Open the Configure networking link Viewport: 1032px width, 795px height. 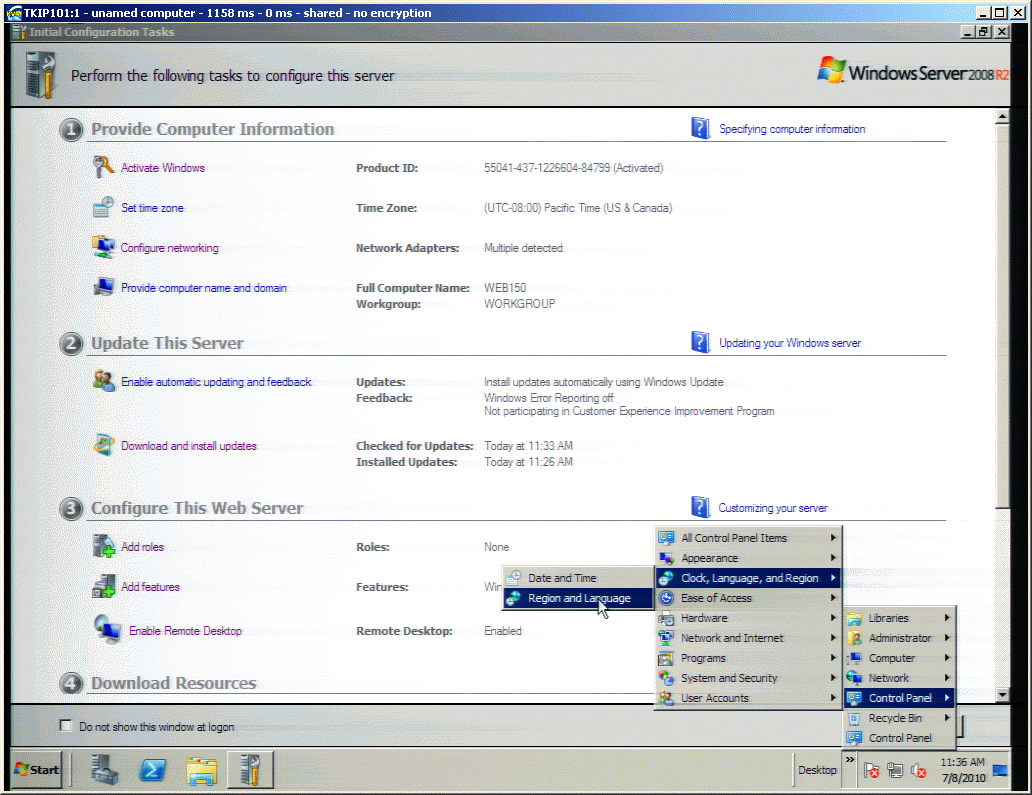click(169, 248)
